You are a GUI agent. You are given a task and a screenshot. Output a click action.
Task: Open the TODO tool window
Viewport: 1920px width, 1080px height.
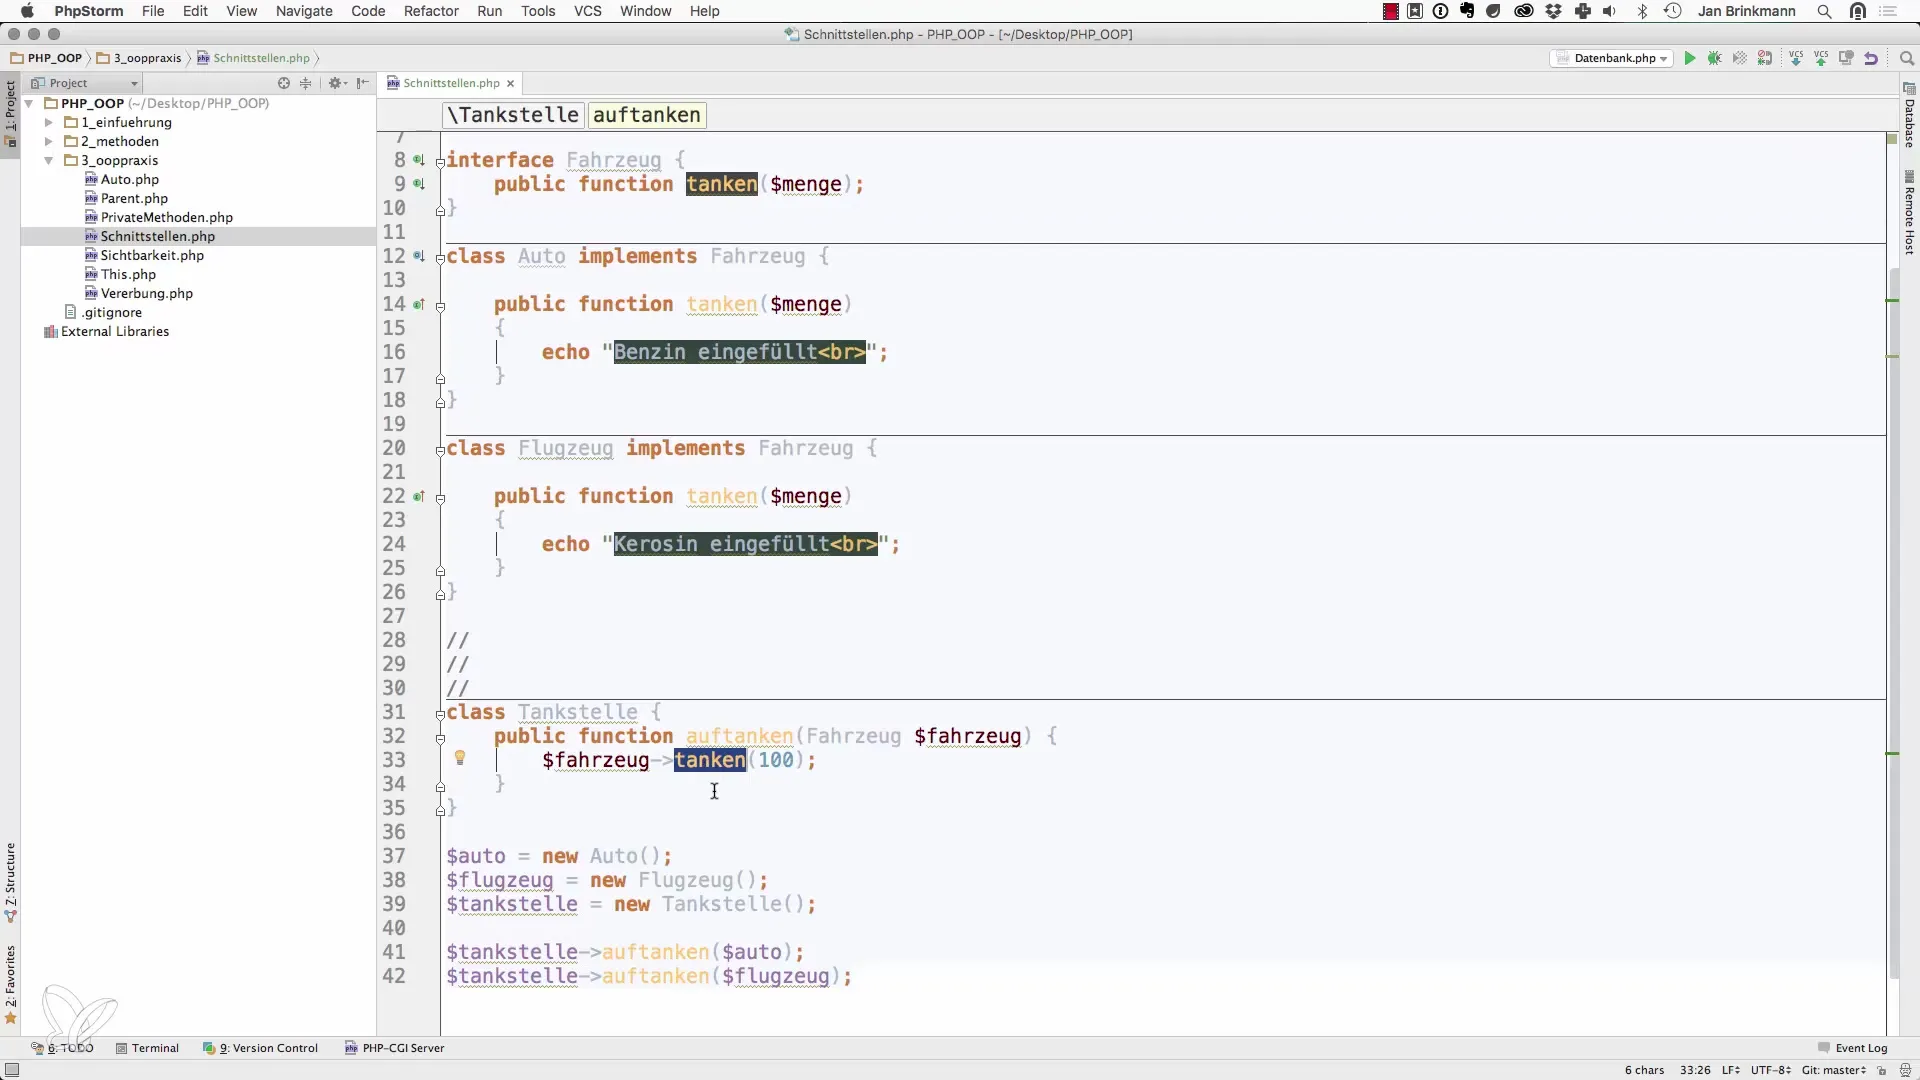click(x=62, y=1048)
